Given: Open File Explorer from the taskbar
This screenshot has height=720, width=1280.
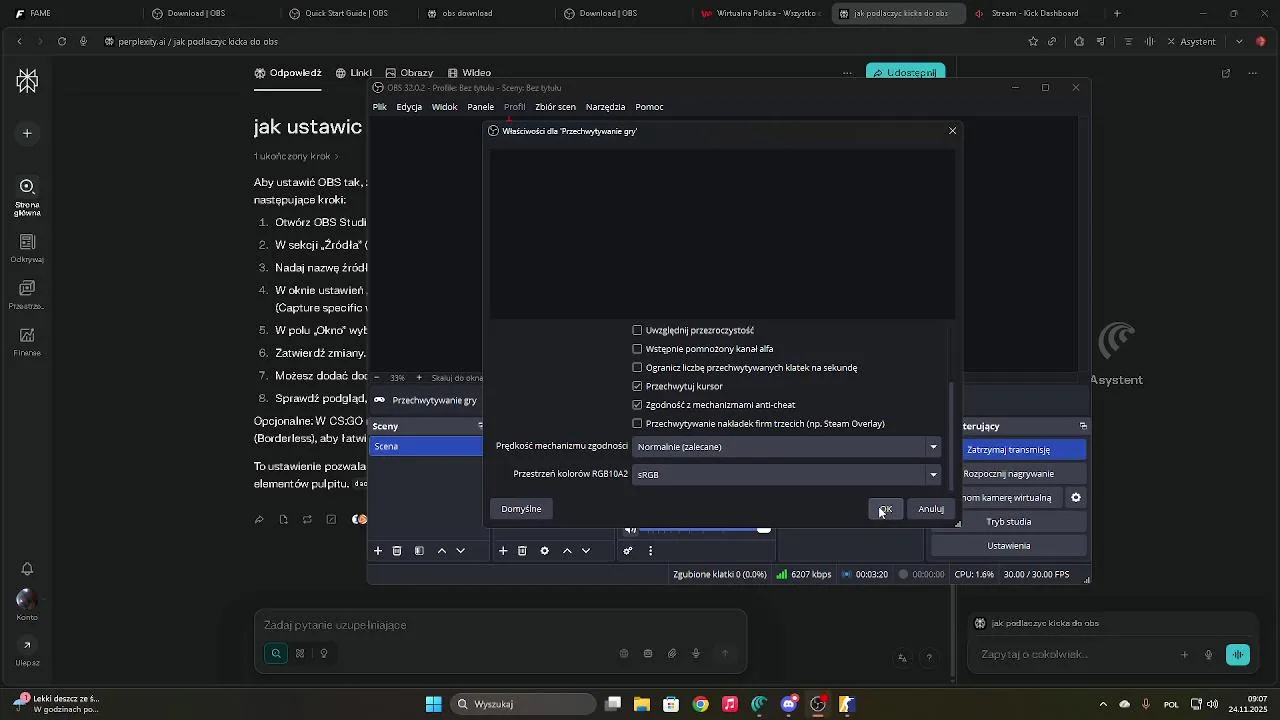Looking at the screenshot, I should [x=642, y=704].
